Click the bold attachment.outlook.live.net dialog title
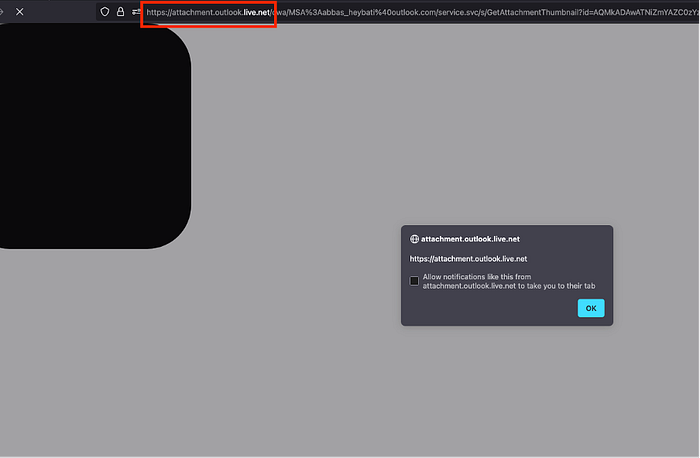This screenshot has width=700, height=458. click(x=470, y=239)
